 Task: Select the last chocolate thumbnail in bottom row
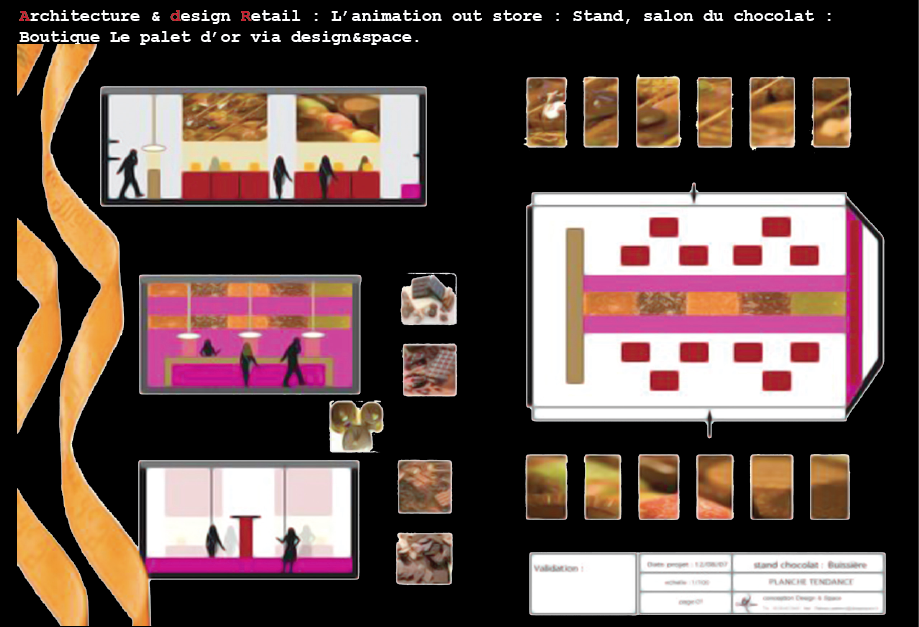(x=829, y=487)
